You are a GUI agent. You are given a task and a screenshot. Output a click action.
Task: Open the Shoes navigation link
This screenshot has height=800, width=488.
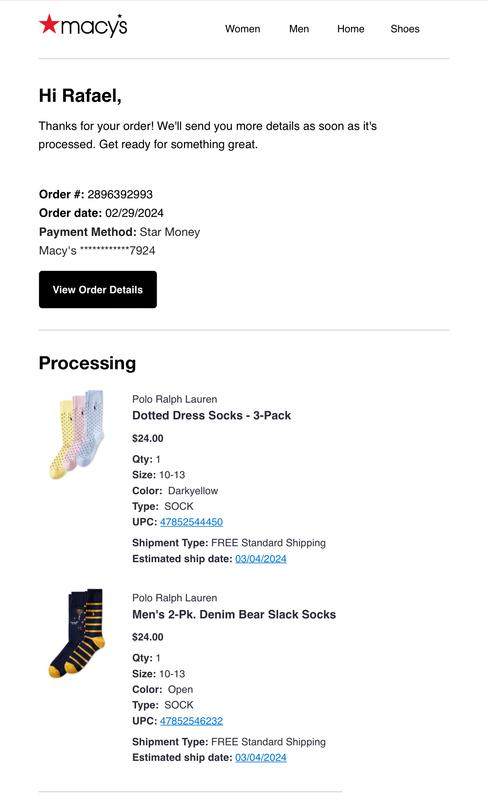pyautogui.click(x=405, y=29)
